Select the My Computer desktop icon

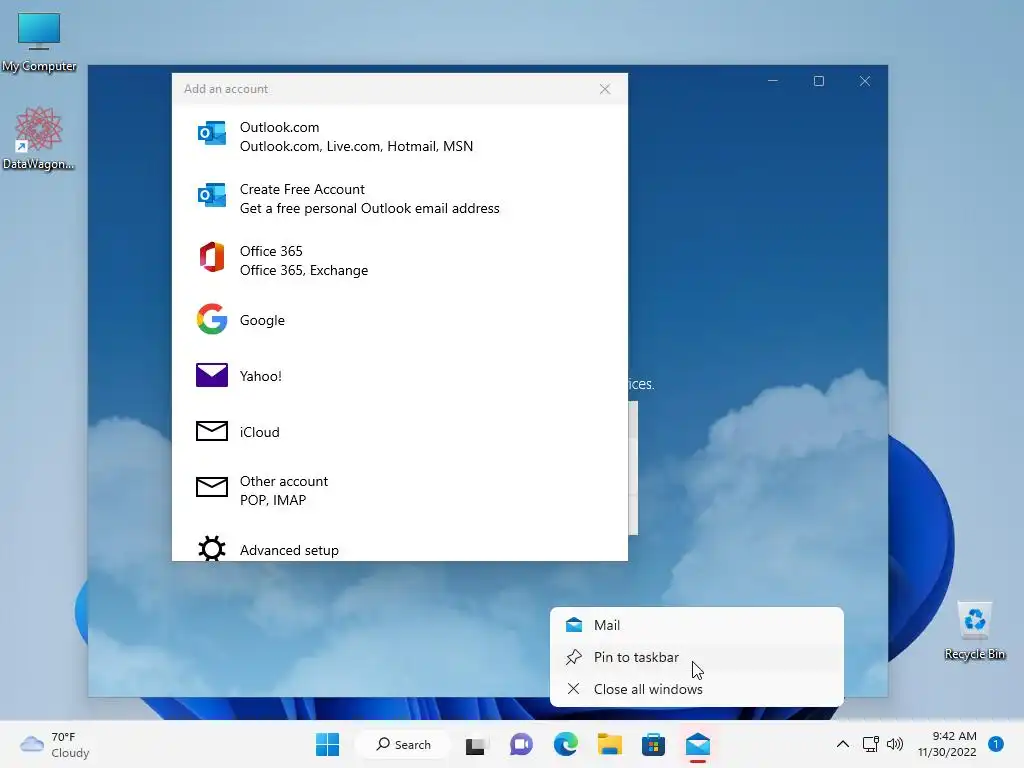pos(39,40)
